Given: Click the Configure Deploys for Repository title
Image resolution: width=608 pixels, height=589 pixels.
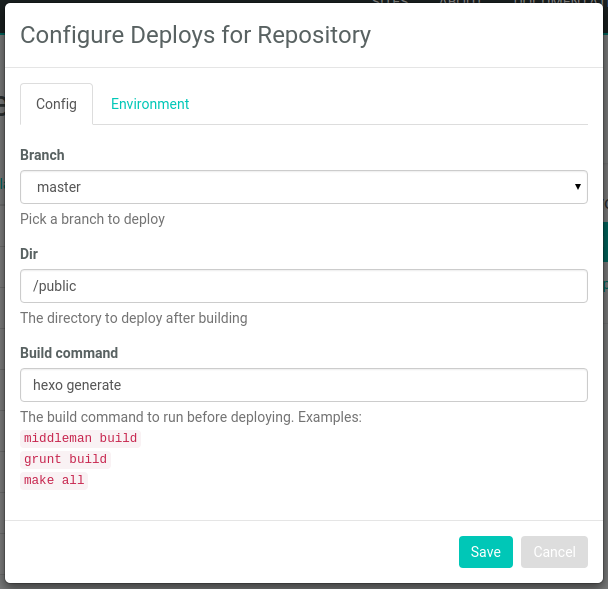Looking at the screenshot, I should coord(195,35).
